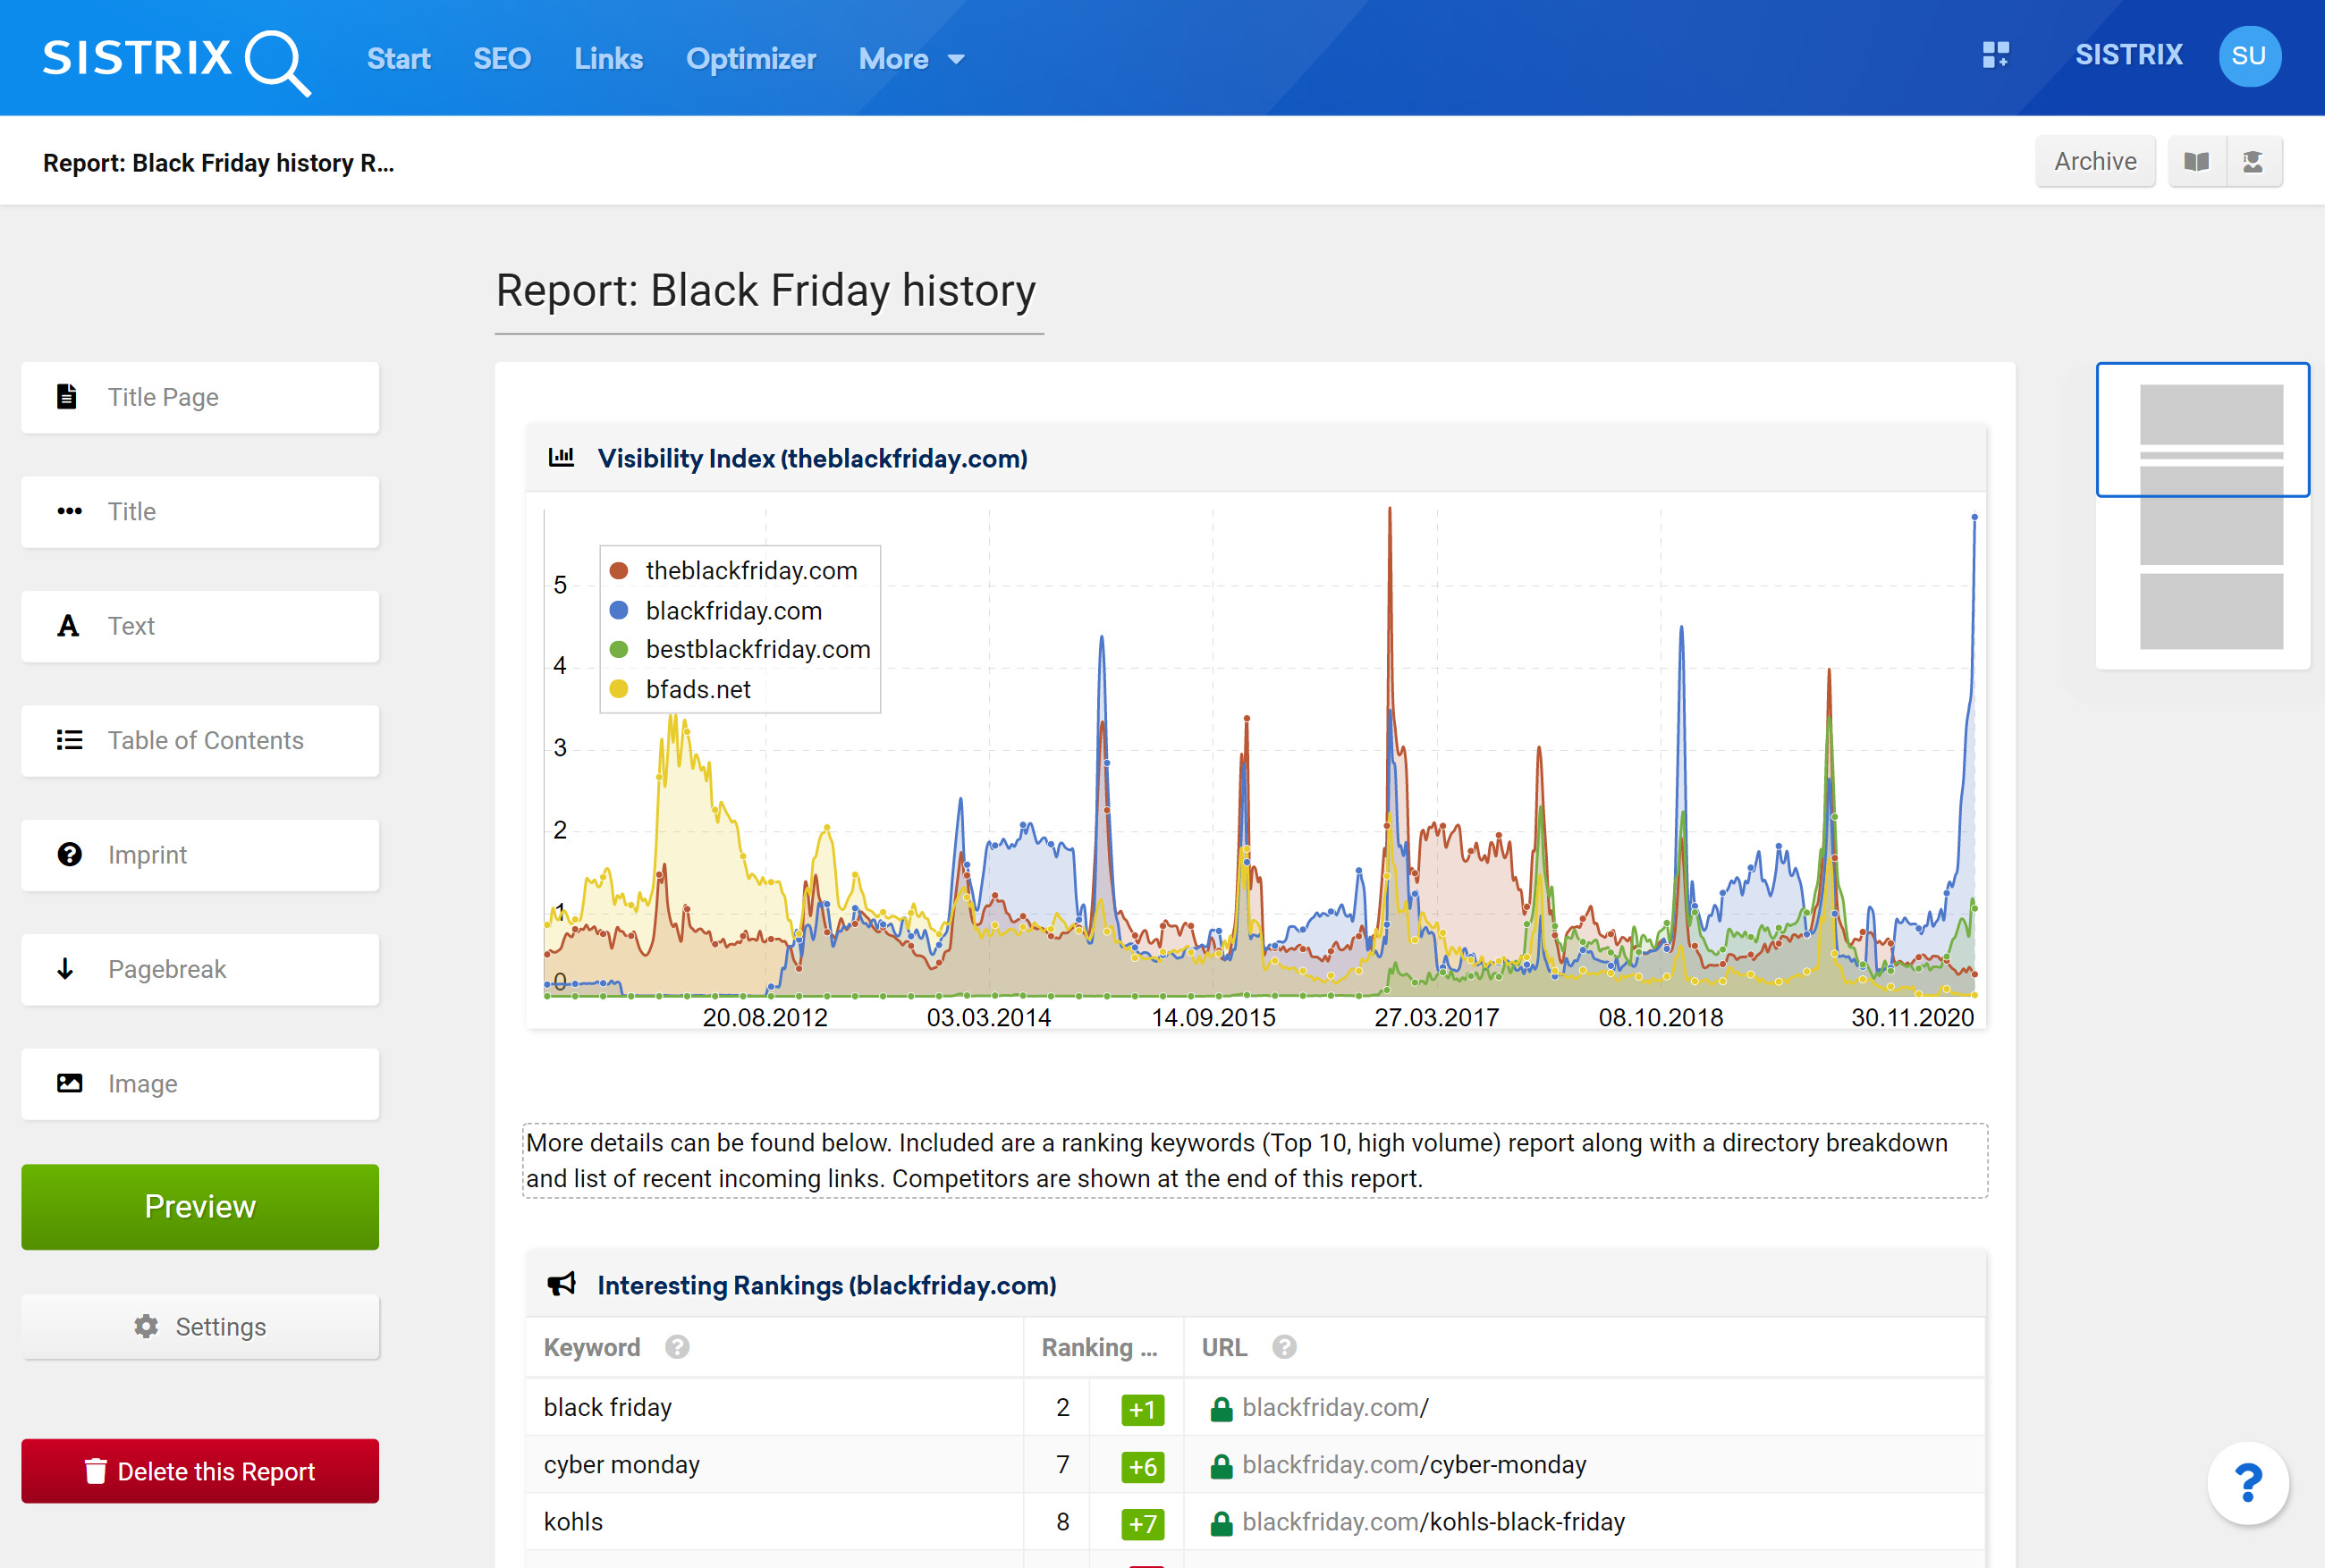Open the SEO menu item
2325x1568 pixels.
click(x=502, y=59)
